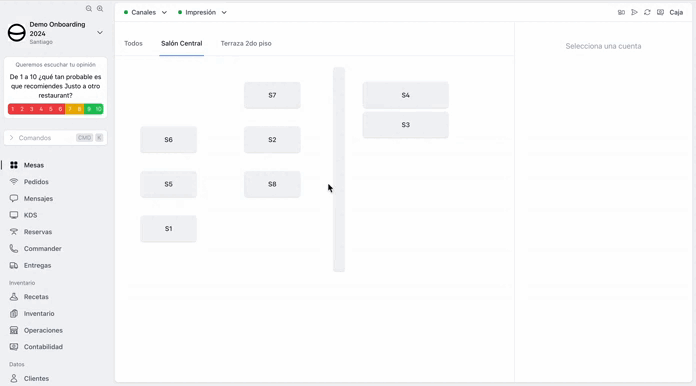The image size is (696, 386).
Task: Click the Demo Onboarding 2024 logo
Action: pyautogui.click(x=17, y=33)
